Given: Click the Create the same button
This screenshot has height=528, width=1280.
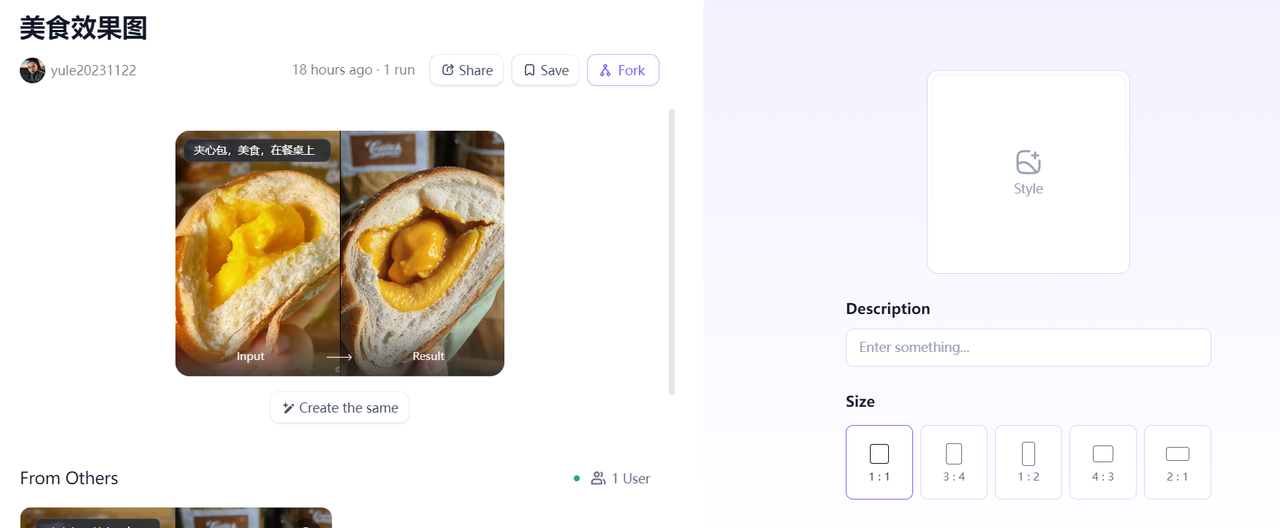Looking at the screenshot, I should pos(340,408).
